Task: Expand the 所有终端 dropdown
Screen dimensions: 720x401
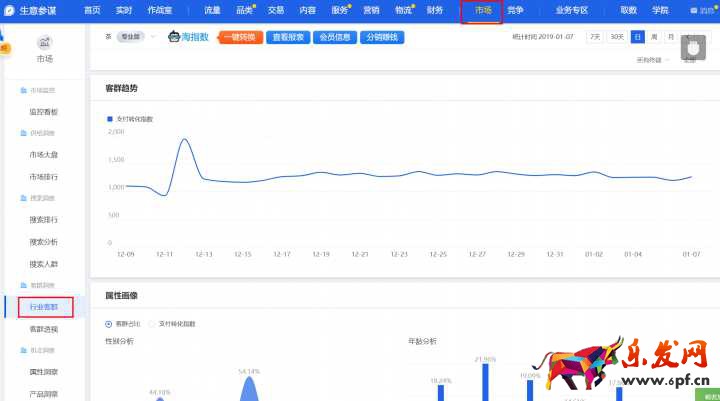Action: click(x=650, y=60)
